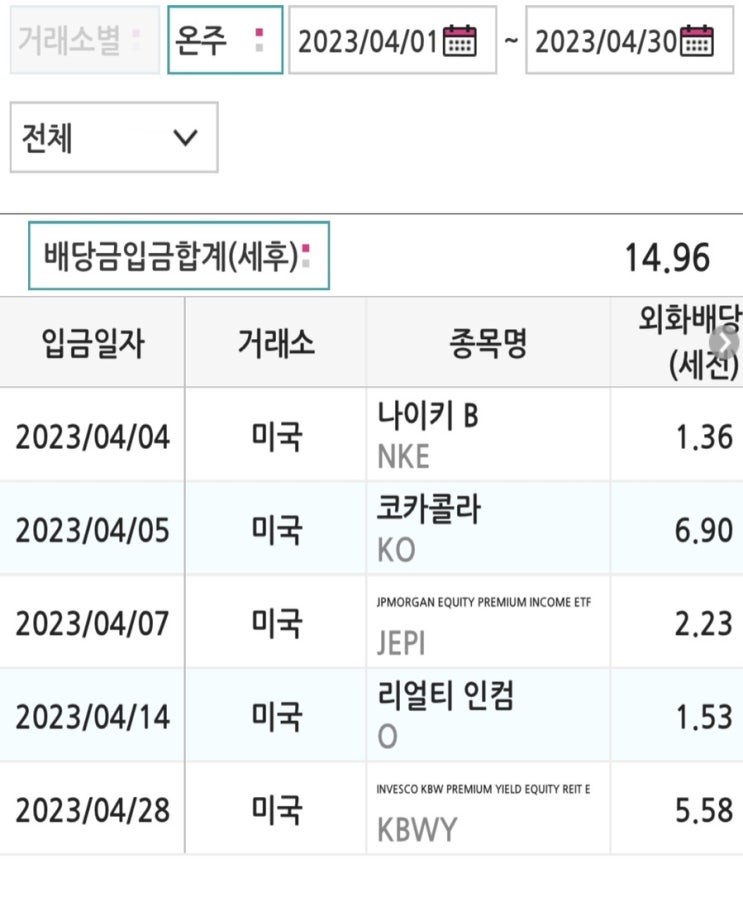Click the 코카콜라 stock name
The width and height of the screenshot is (743, 902).
coord(428,509)
